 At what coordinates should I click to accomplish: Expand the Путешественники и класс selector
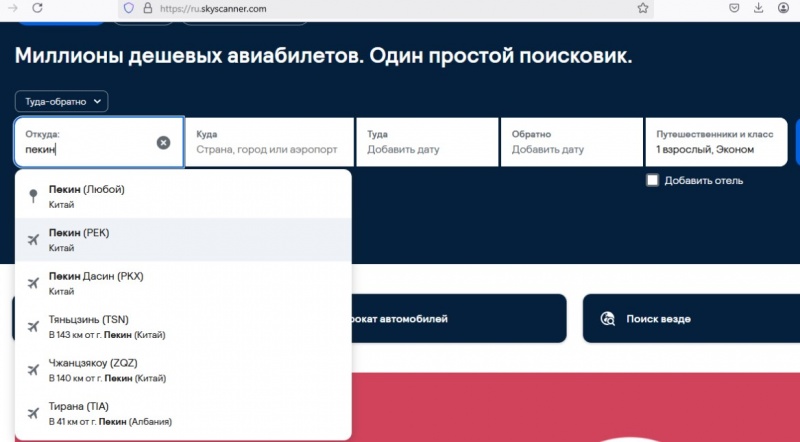(x=716, y=142)
